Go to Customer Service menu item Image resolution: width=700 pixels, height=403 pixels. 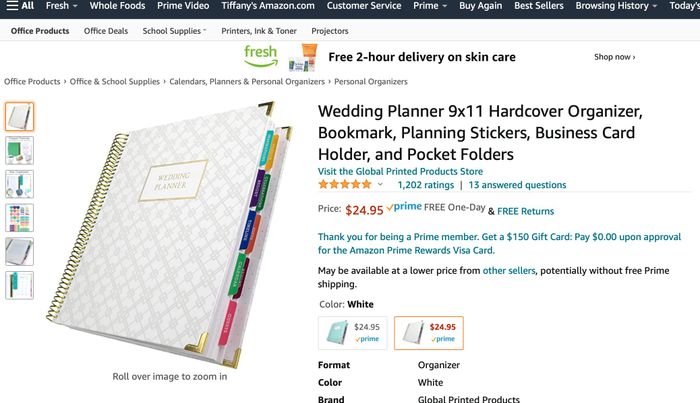tap(363, 6)
